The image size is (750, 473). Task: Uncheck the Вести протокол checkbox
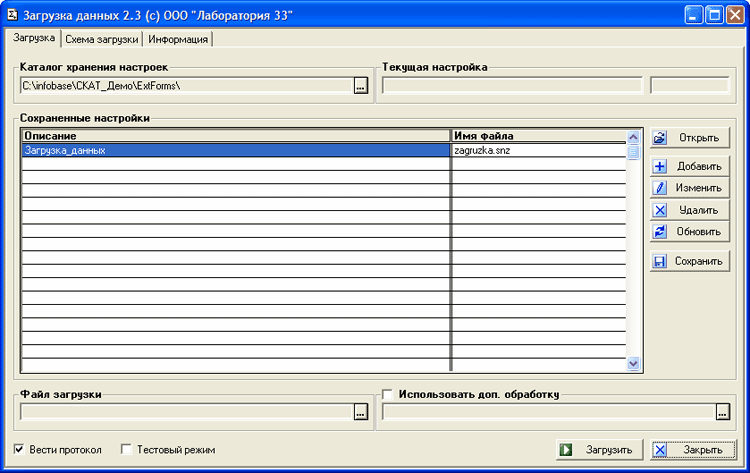coord(20,450)
